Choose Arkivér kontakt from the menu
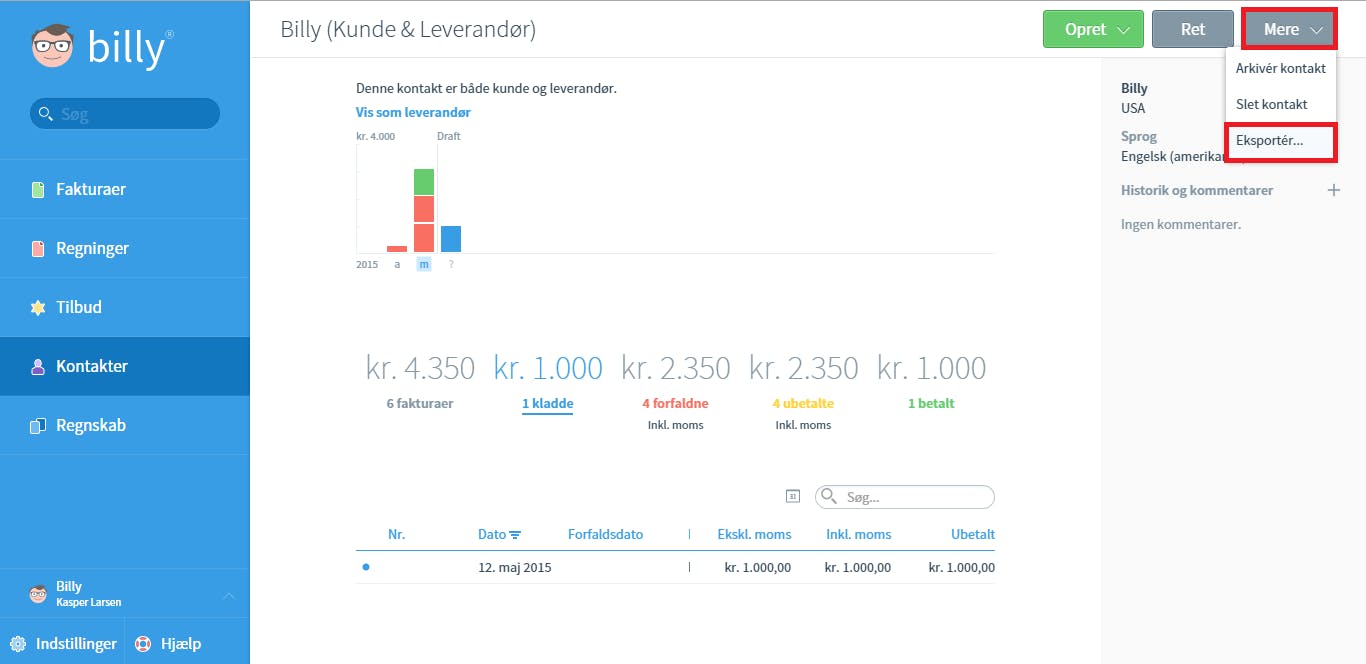Screen dimensions: 1366x664 click(x=1281, y=69)
